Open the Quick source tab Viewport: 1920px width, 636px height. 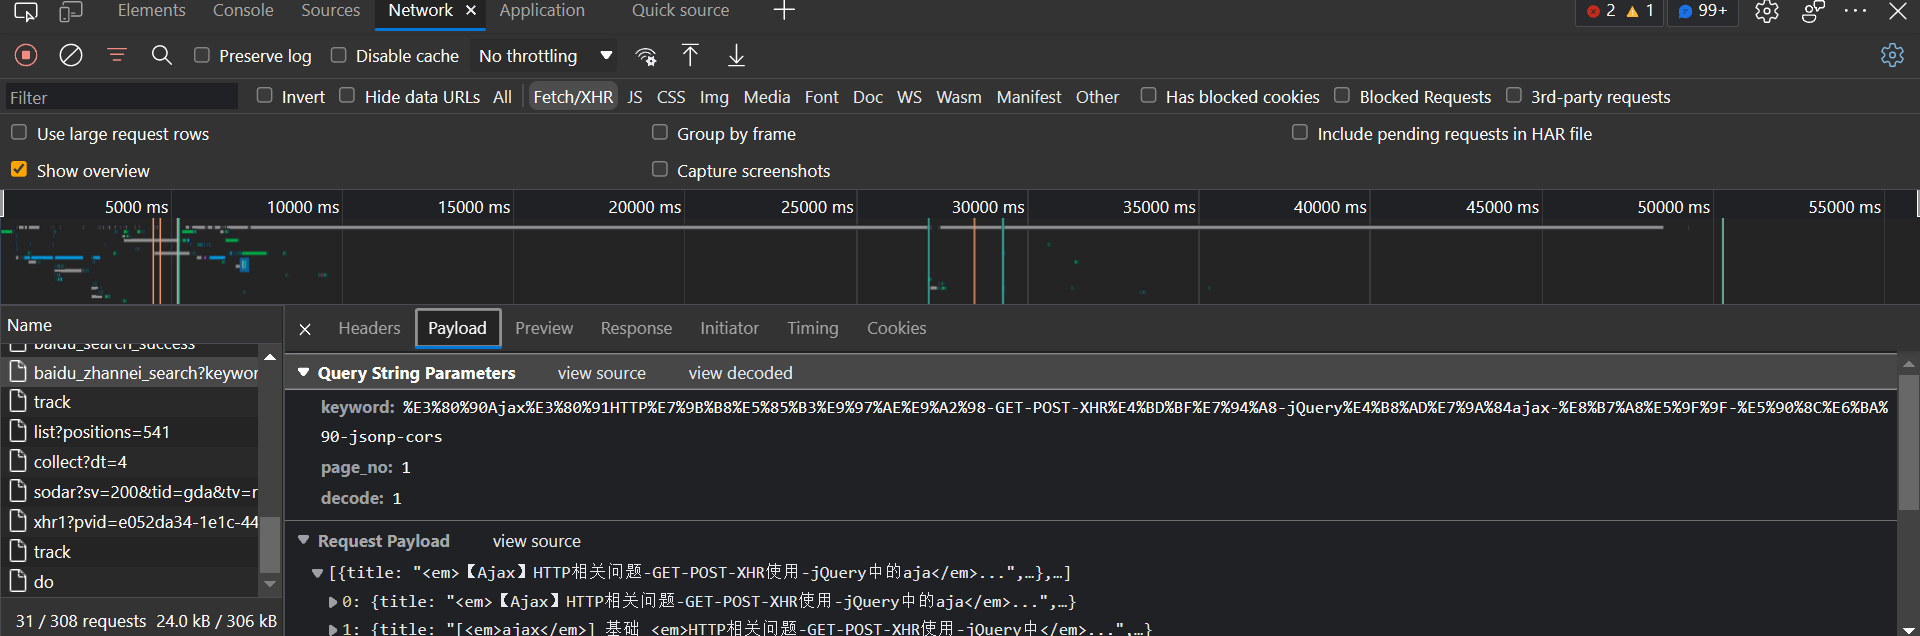pos(681,11)
